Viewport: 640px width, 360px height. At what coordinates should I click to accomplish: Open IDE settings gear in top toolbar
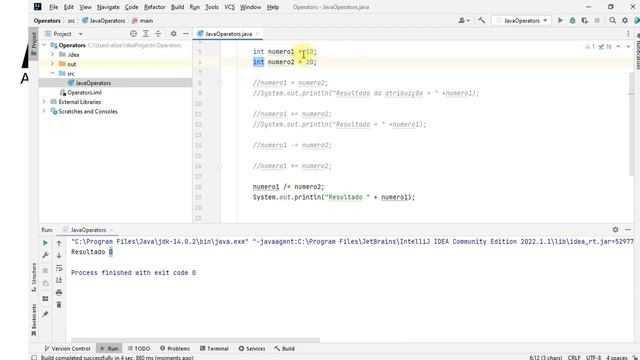point(625,20)
